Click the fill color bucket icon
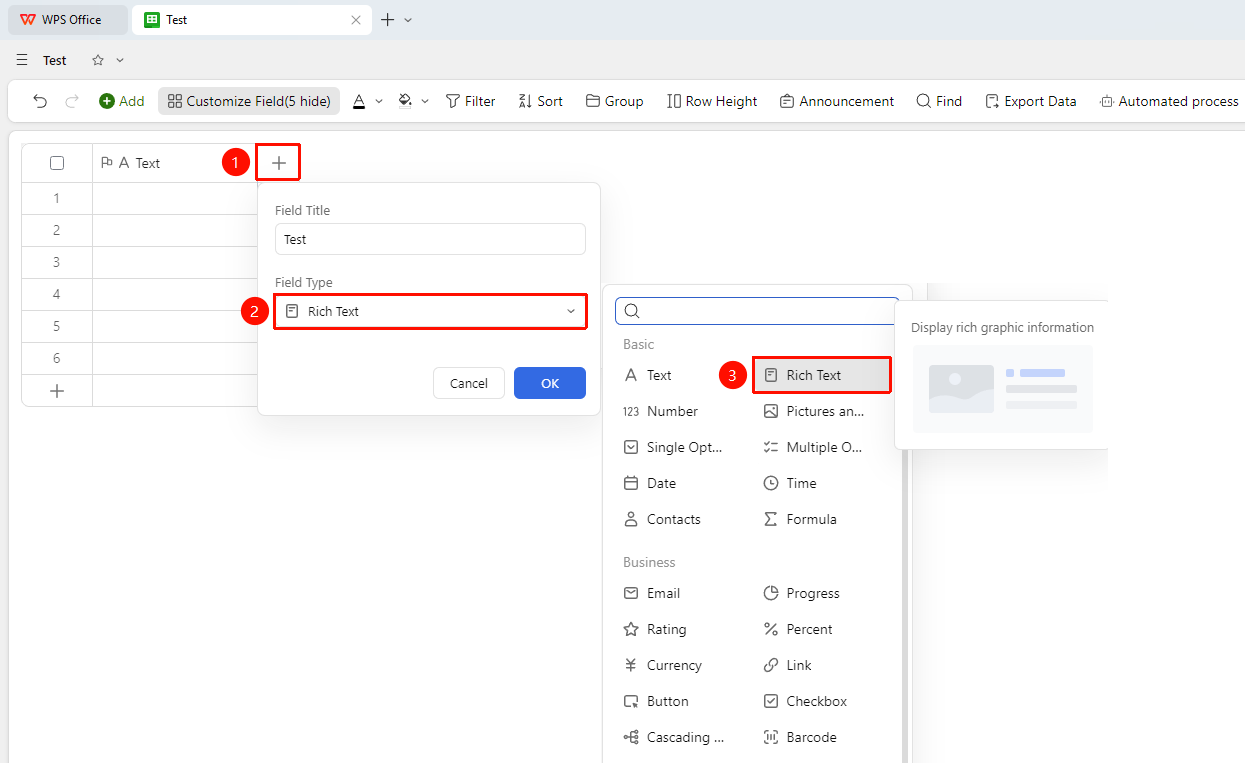Screen dimensions: 1245x763 click(405, 101)
